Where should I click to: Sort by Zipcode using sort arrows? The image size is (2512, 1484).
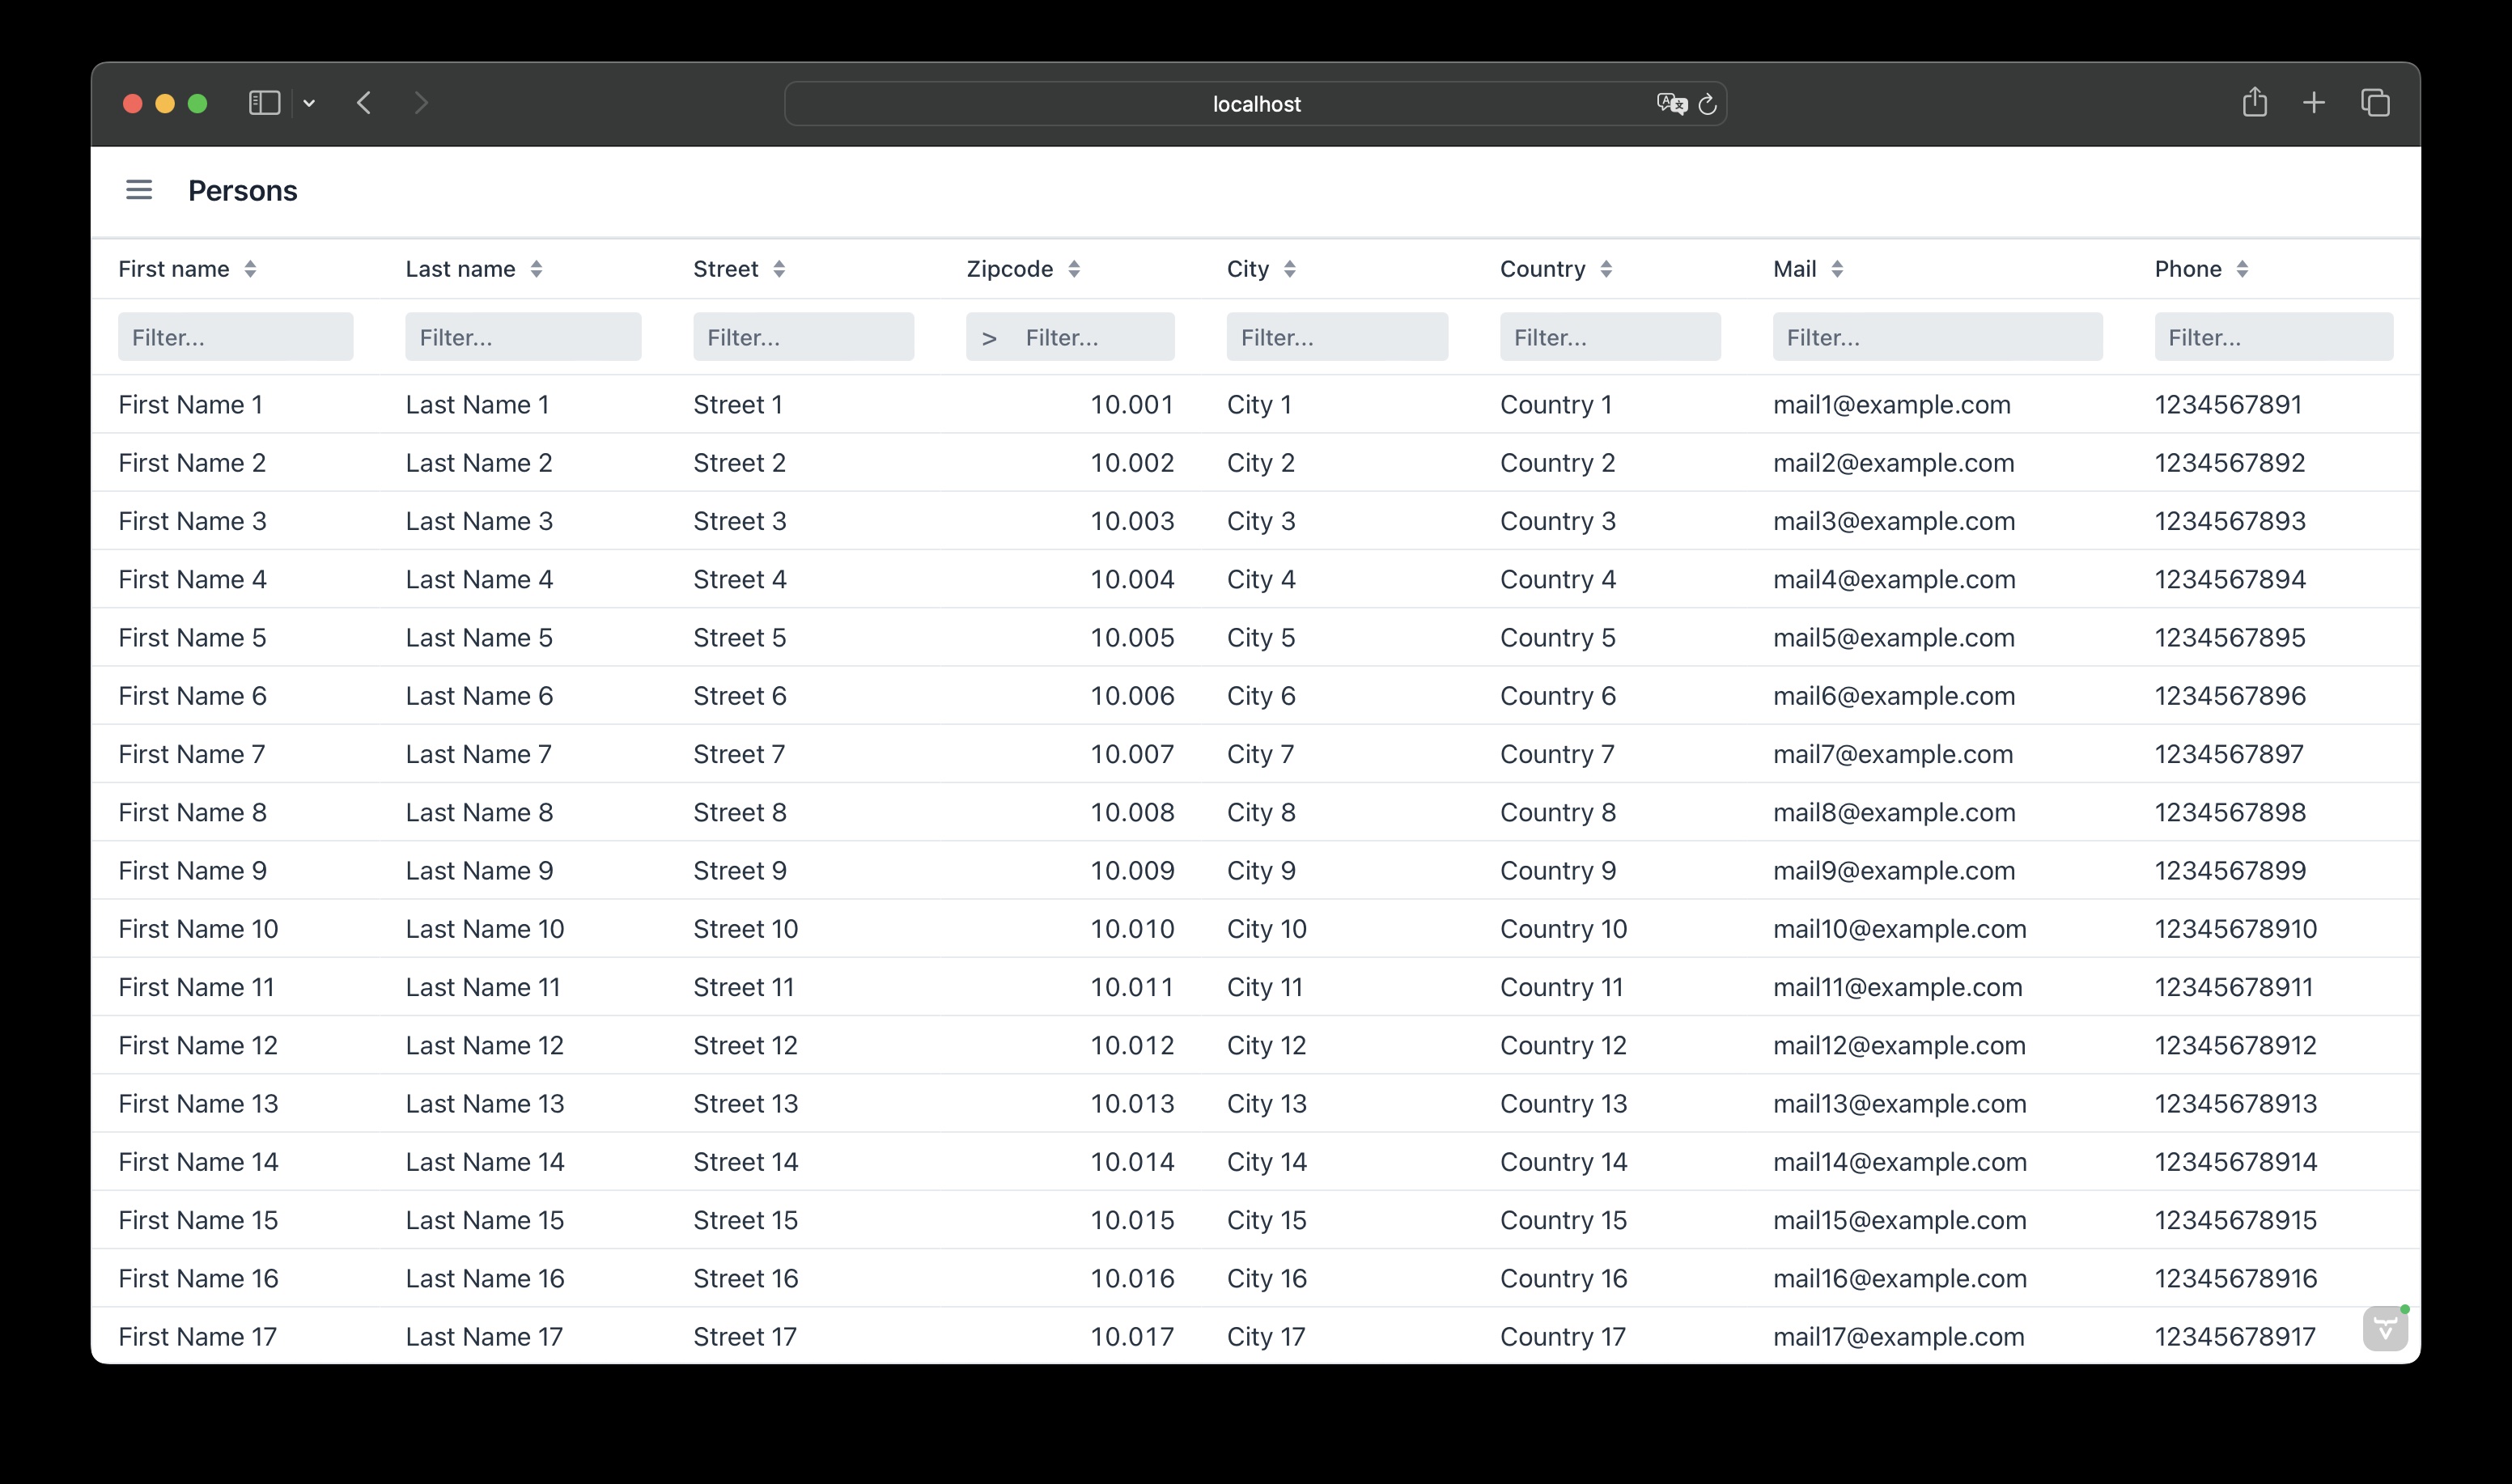(x=1074, y=269)
